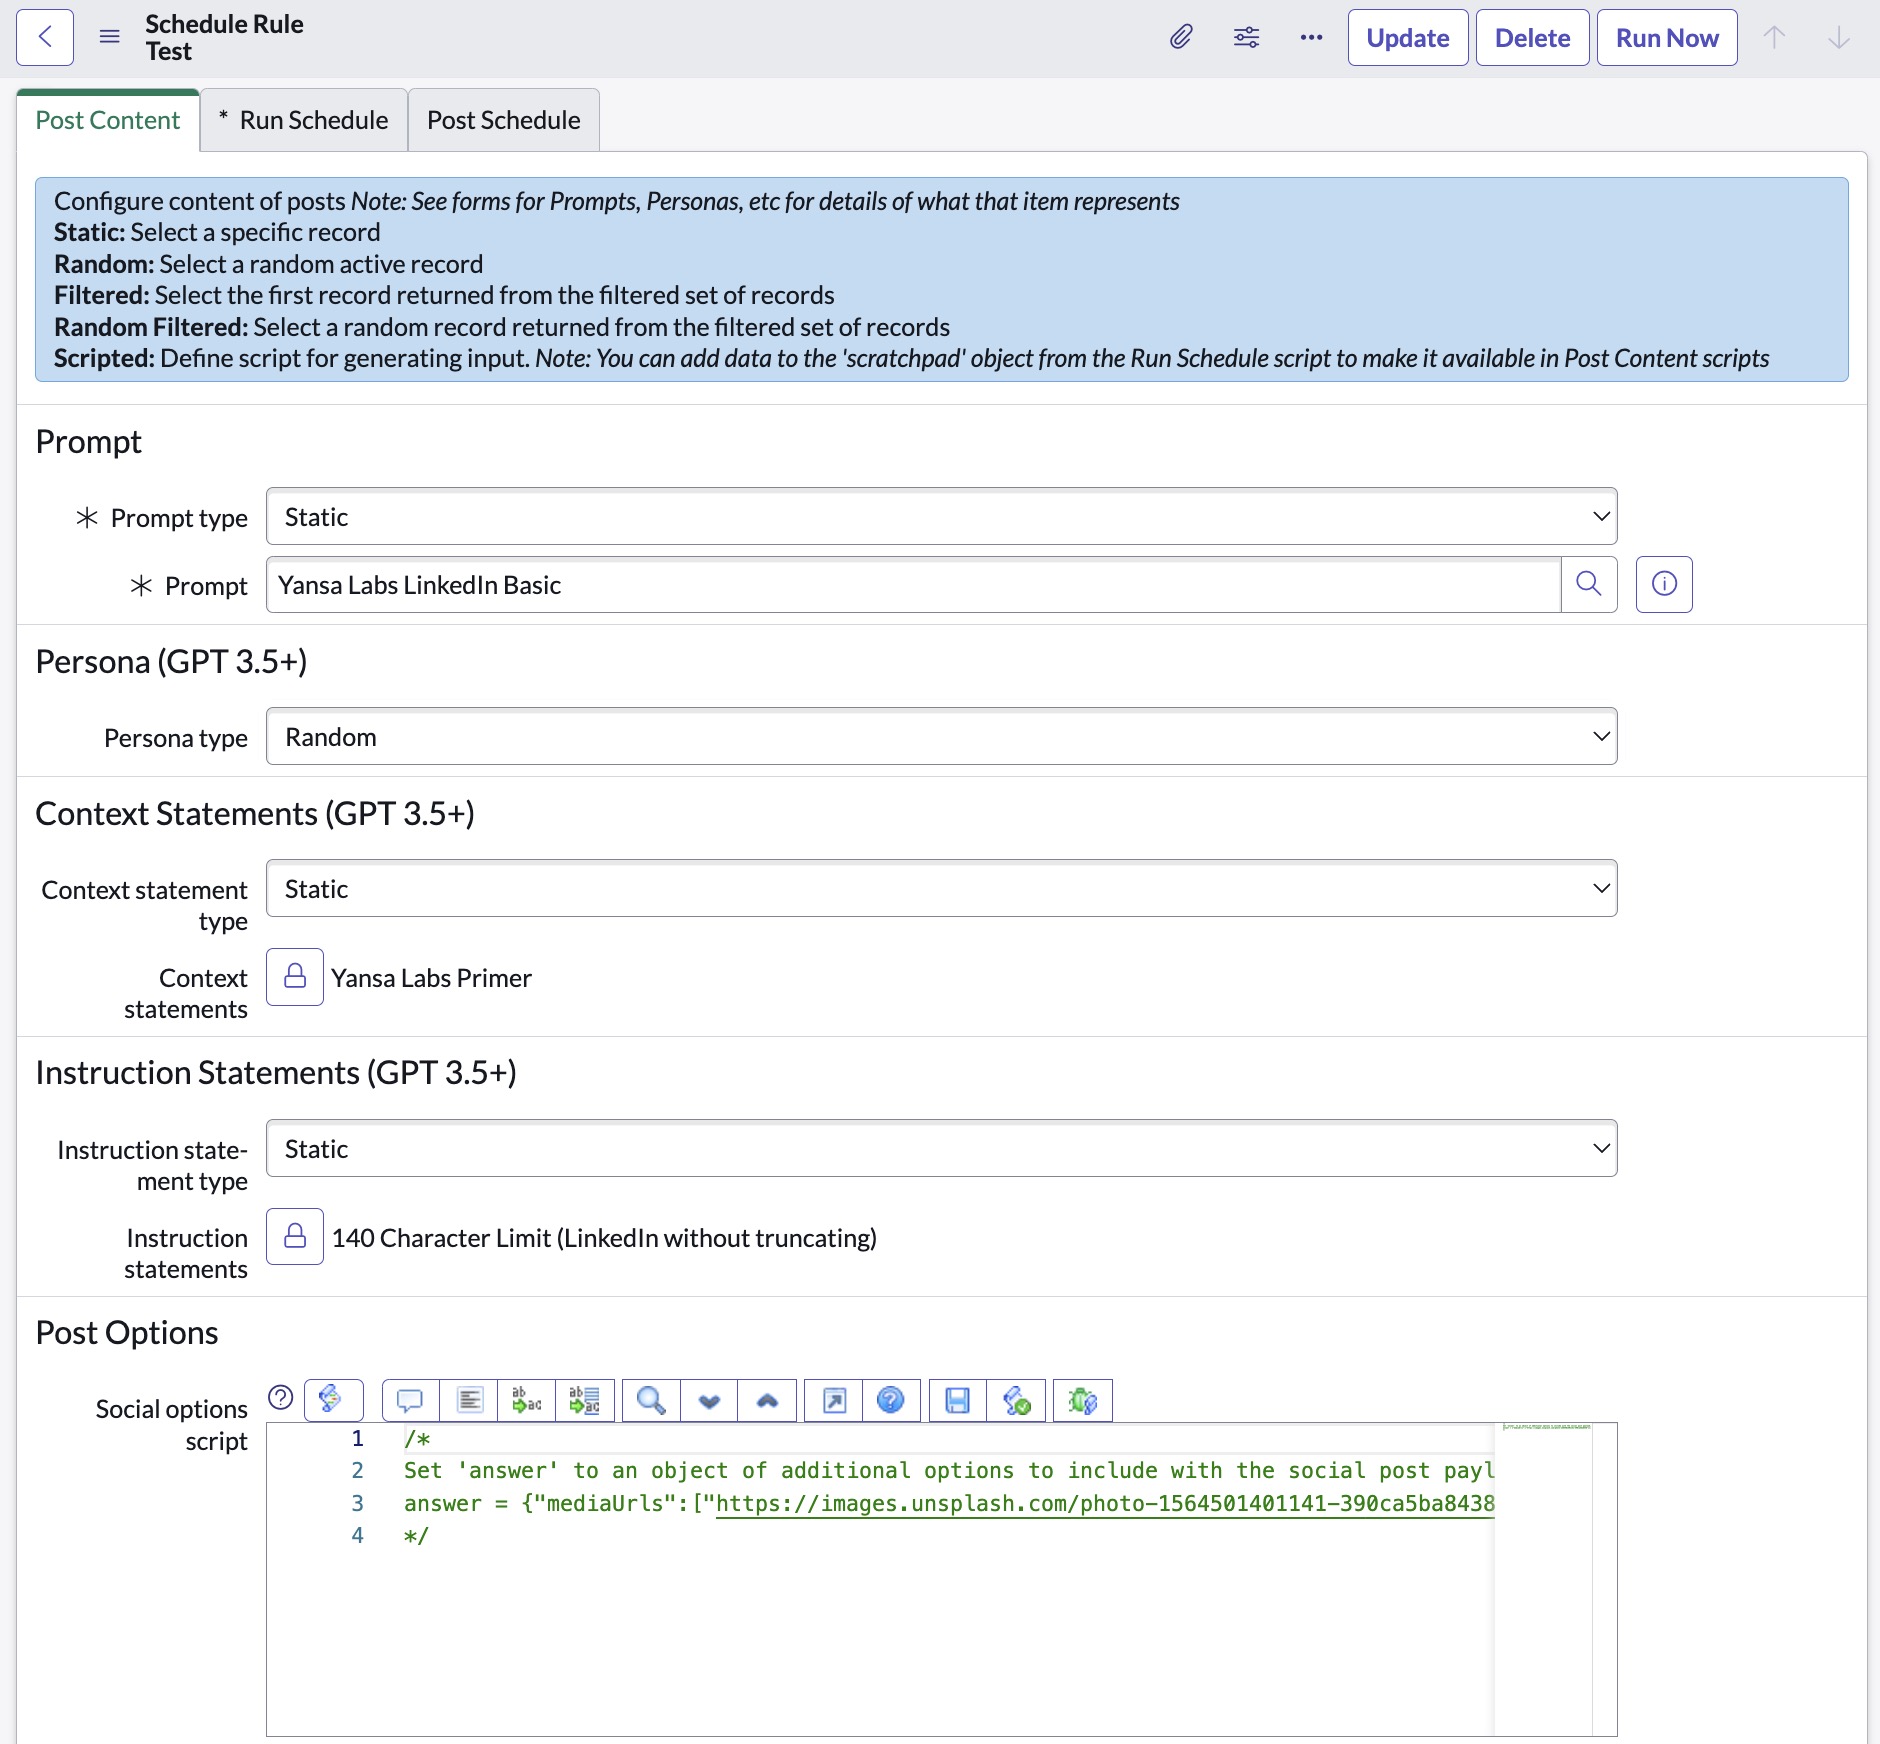The image size is (1880, 1744).
Task: Look up Prompt using magnifier icon
Action: coord(1588,585)
